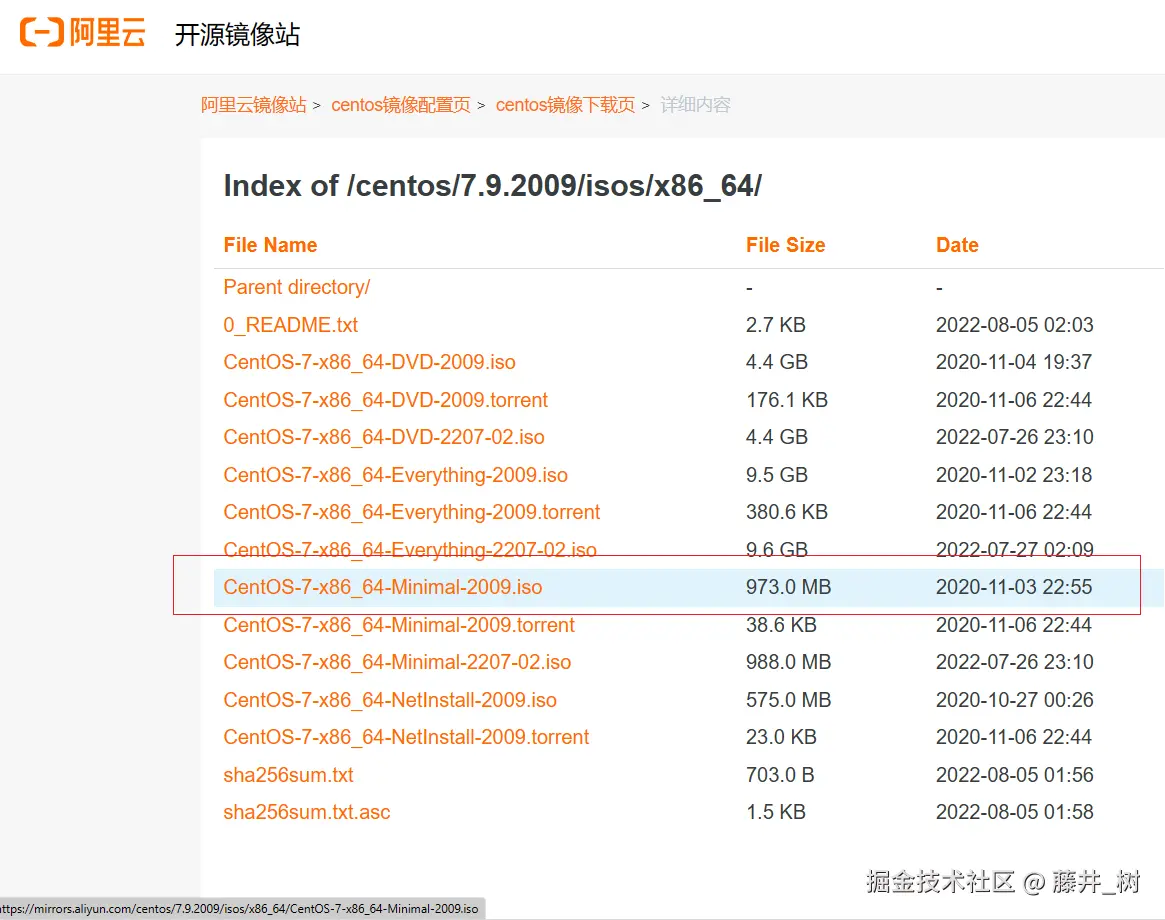
Task: Click the 9.5 GB file size cell
Action: (776, 475)
